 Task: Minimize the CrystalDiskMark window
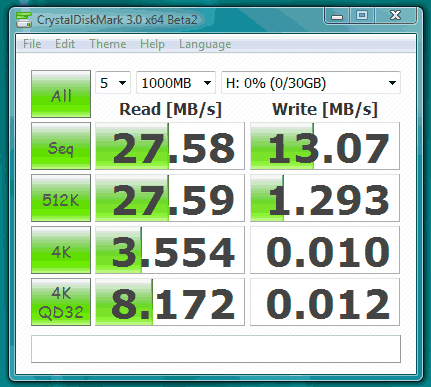pyautogui.click(x=337, y=16)
